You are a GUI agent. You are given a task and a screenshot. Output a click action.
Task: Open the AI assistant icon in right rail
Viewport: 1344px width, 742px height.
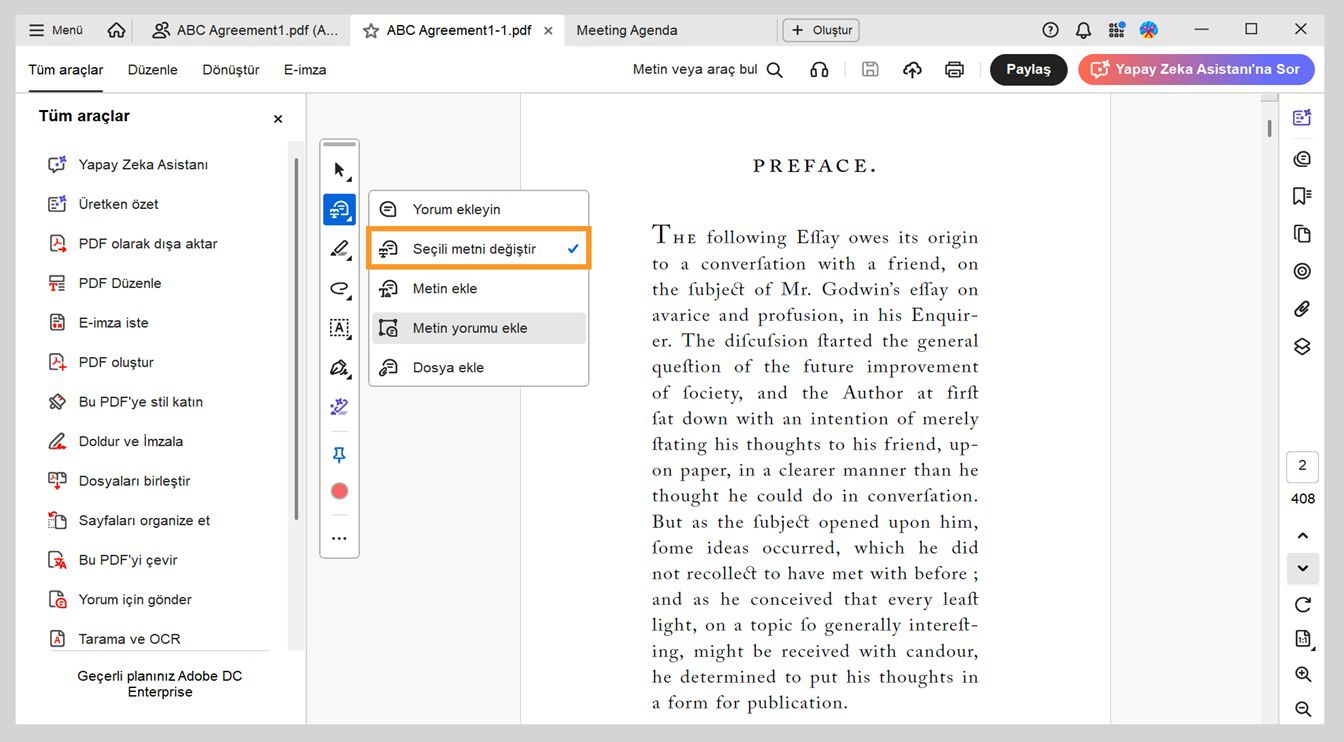tap(1301, 118)
